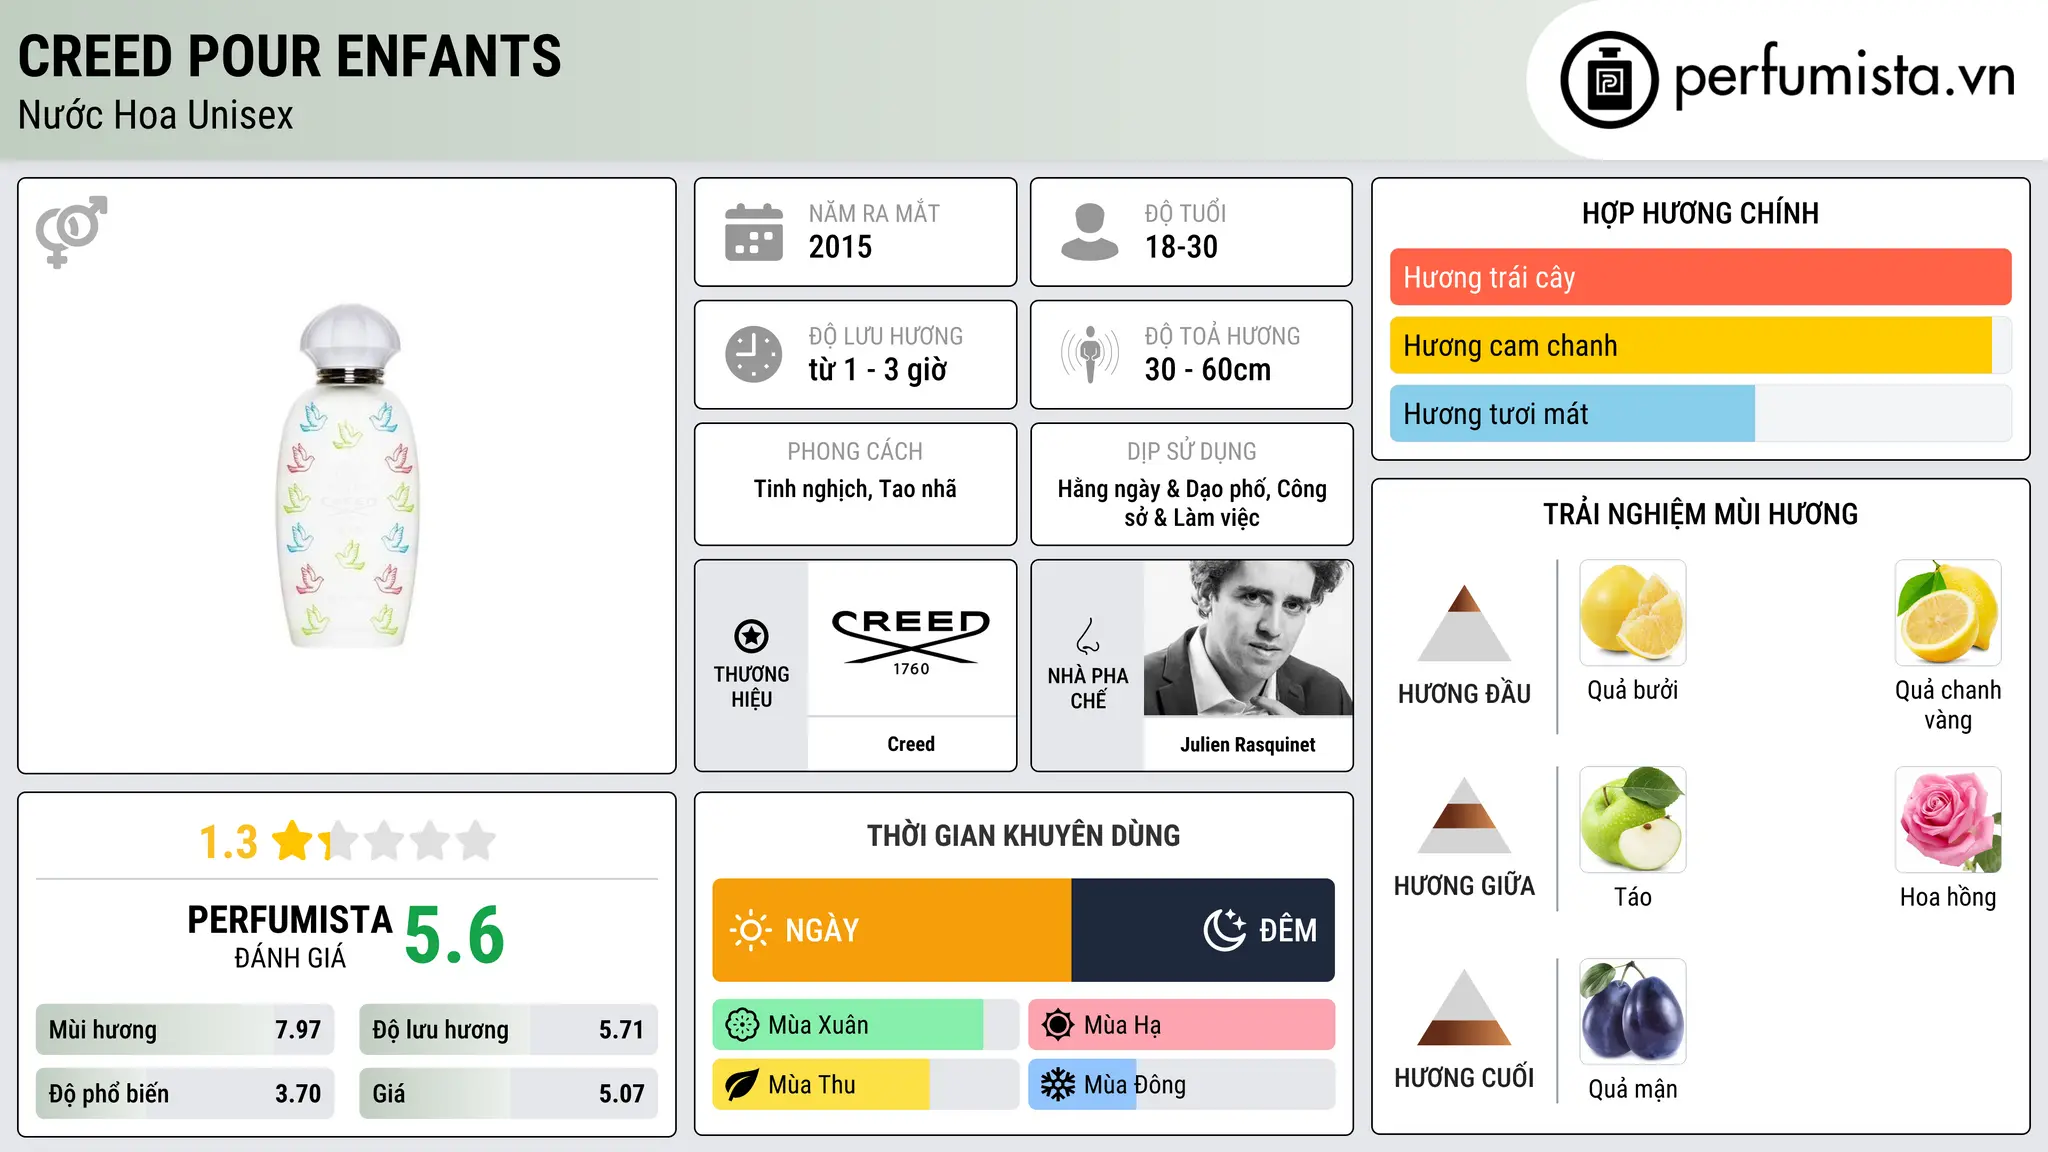
Task: Select the text từ 1 - 3 giờ
Action: point(878,370)
